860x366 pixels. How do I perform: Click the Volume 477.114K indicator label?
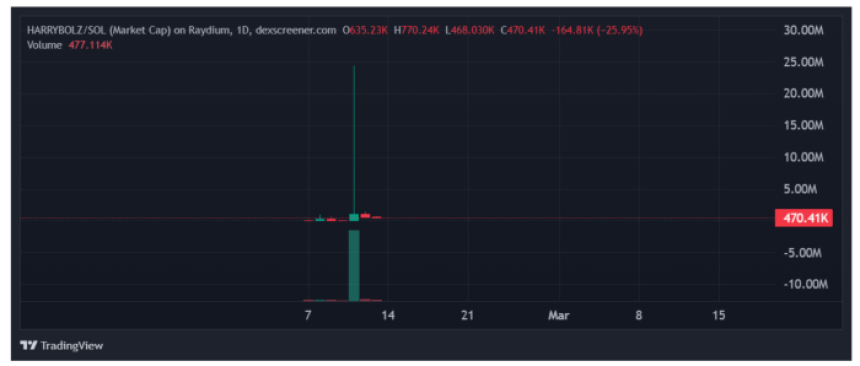click(70, 46)
